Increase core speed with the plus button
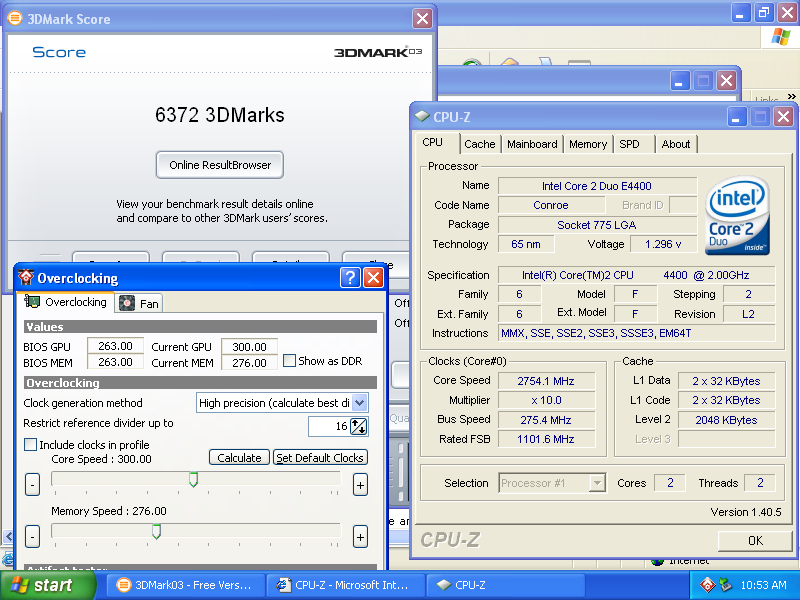800x600 pixels. tap(360, 485)
